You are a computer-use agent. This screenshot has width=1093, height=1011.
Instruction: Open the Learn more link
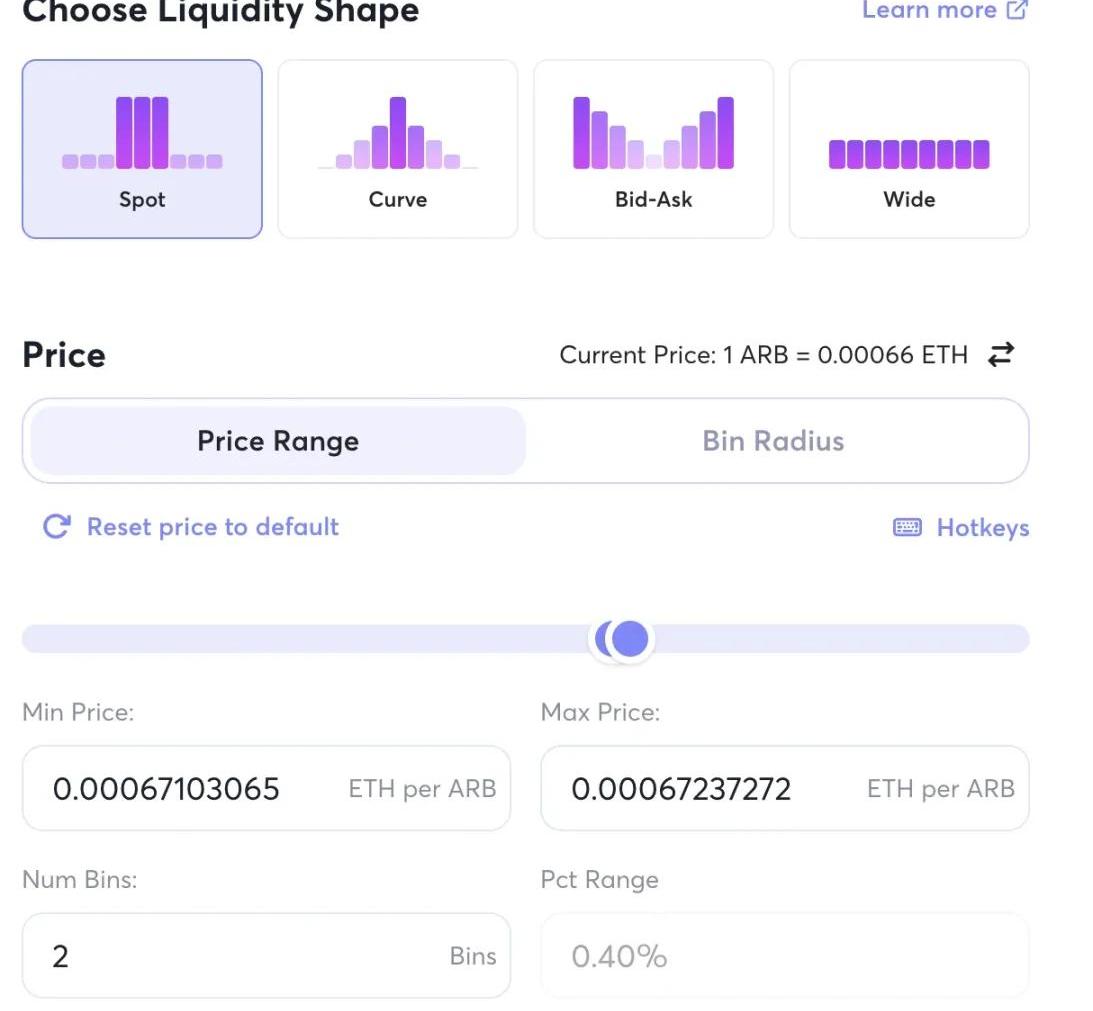tap(929, 11)
